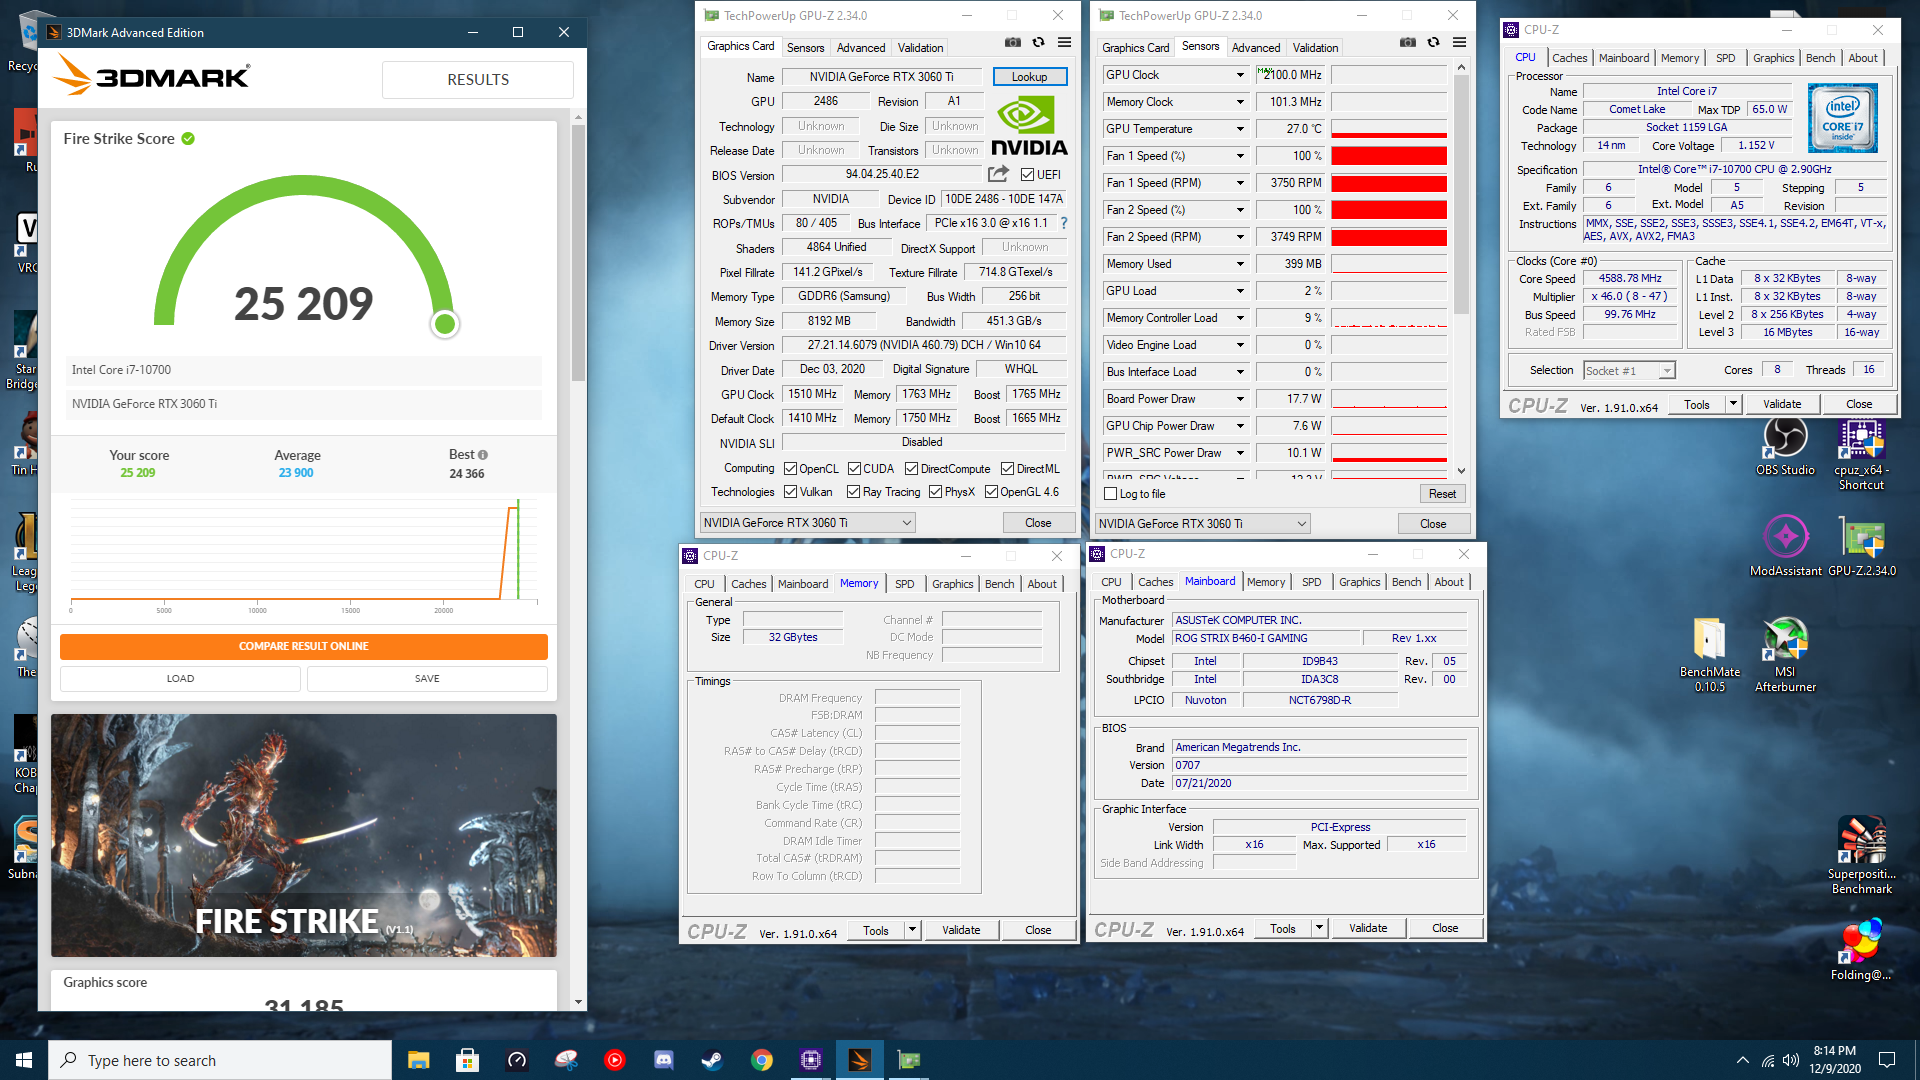Open MSI Afterburner desktop icon
This screenshot has height=1080, width=1920.
pyautogui.click(x=1785, y=655)
